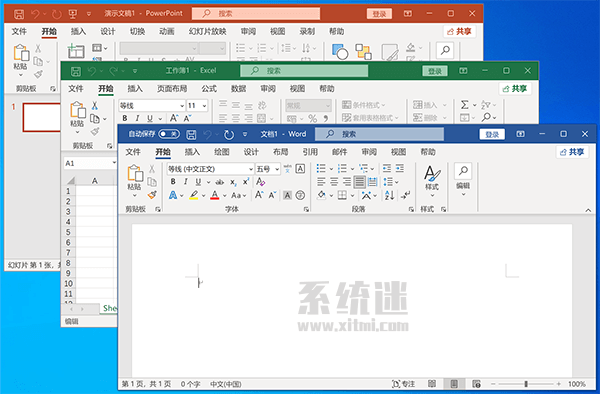Click Clear Formatting icon in Word
This screenshot has height=394, width=600.
coord(261,181)
